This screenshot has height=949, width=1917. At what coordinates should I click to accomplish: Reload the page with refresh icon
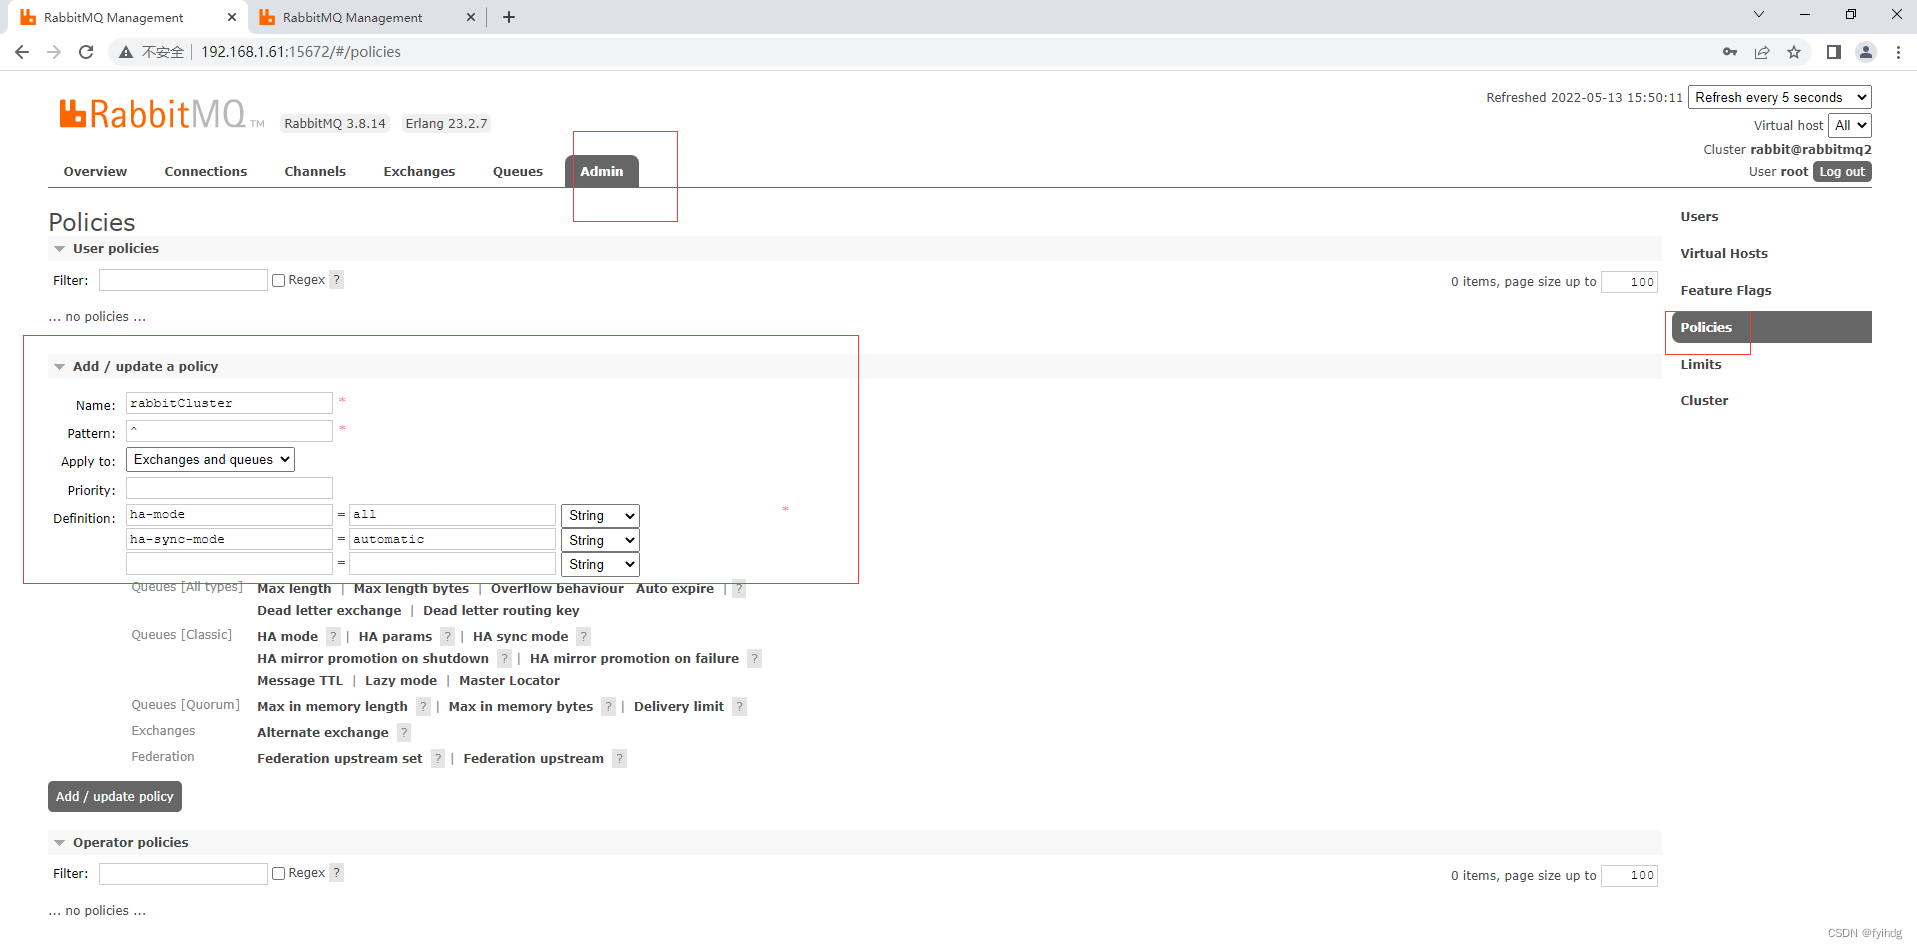(x=86, y=52)
